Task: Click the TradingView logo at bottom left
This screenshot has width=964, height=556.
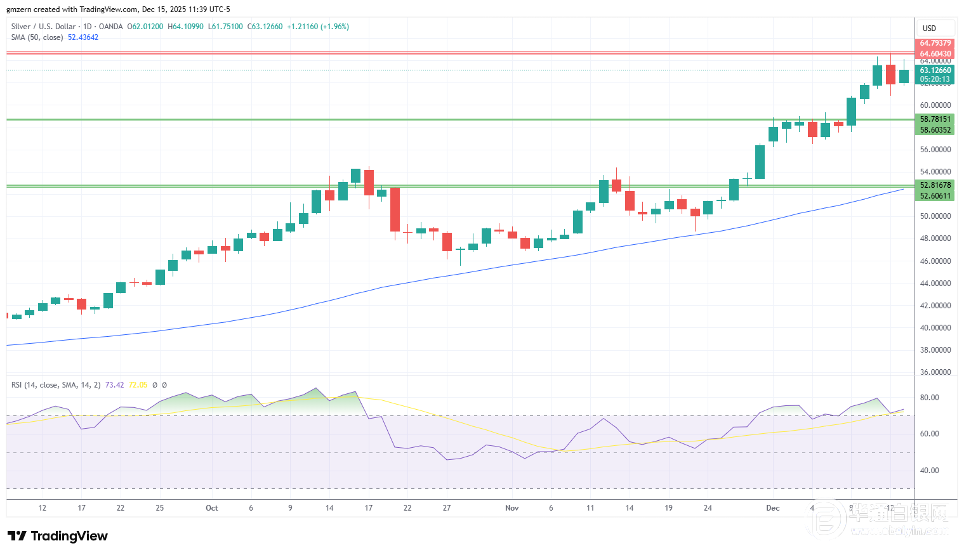Action: pyautogui.click(x=57, y=536)
